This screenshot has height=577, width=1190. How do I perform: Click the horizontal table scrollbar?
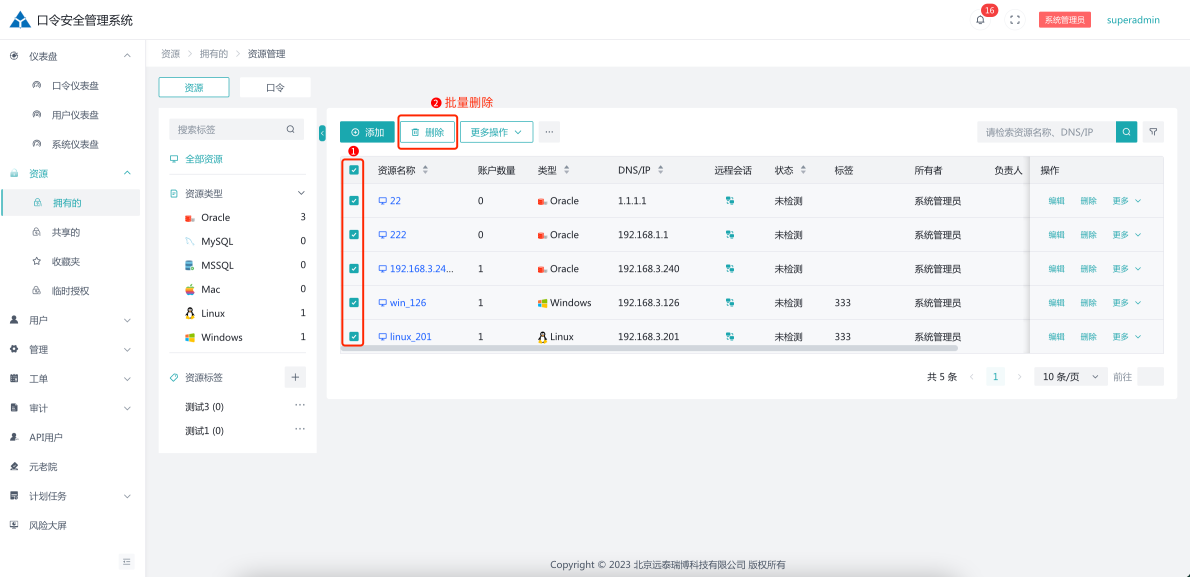pos(650,348)
